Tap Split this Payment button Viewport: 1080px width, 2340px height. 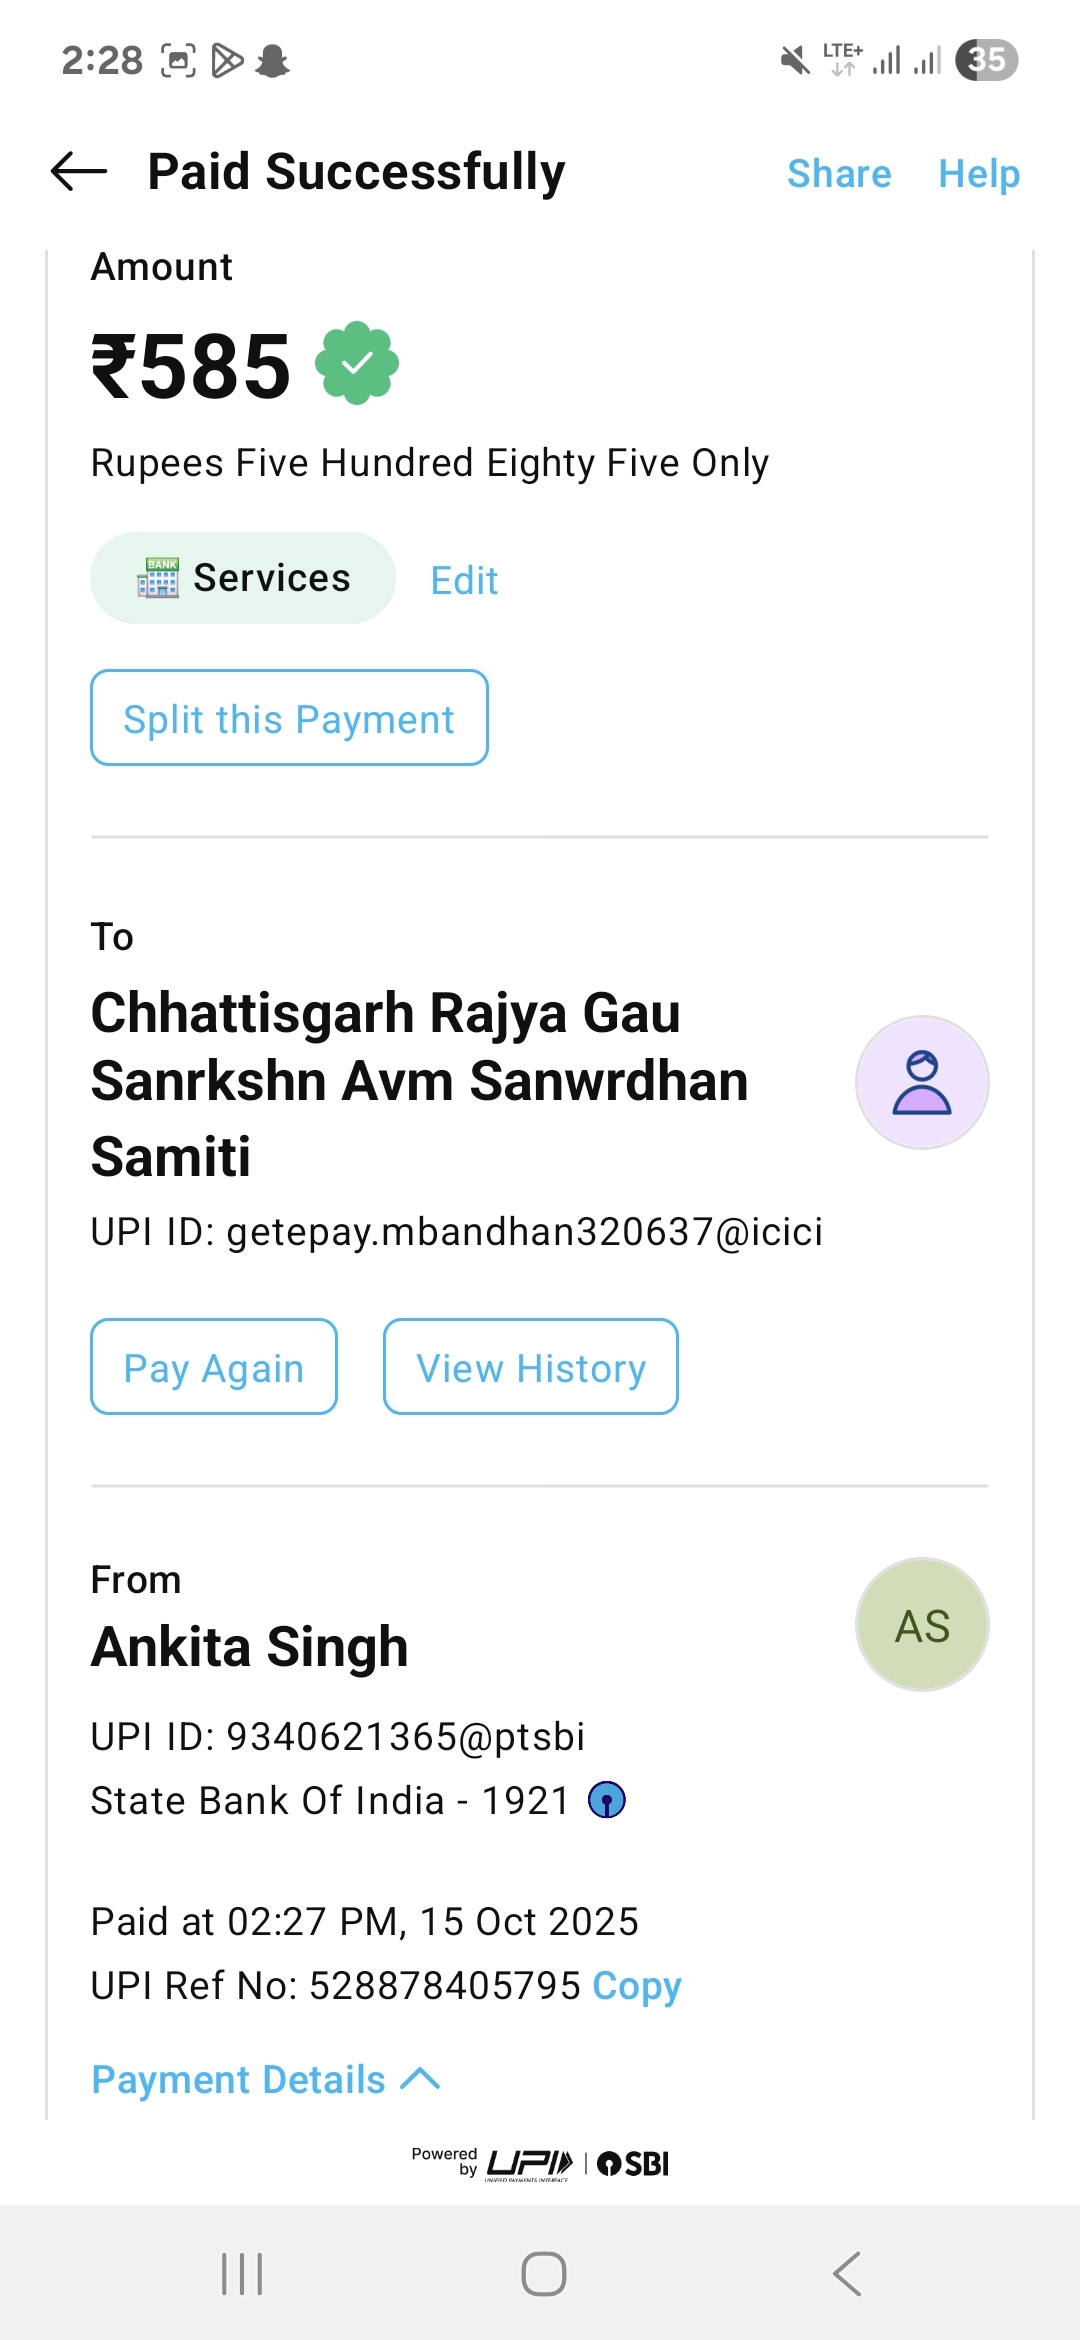(289, 718)
